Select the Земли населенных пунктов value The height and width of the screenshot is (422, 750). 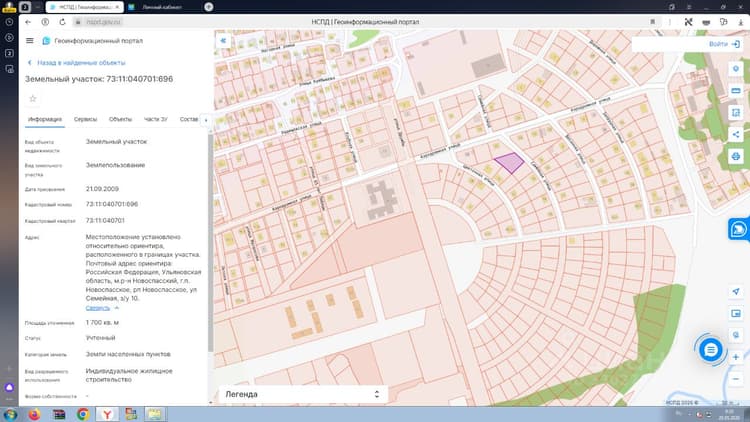128,354
